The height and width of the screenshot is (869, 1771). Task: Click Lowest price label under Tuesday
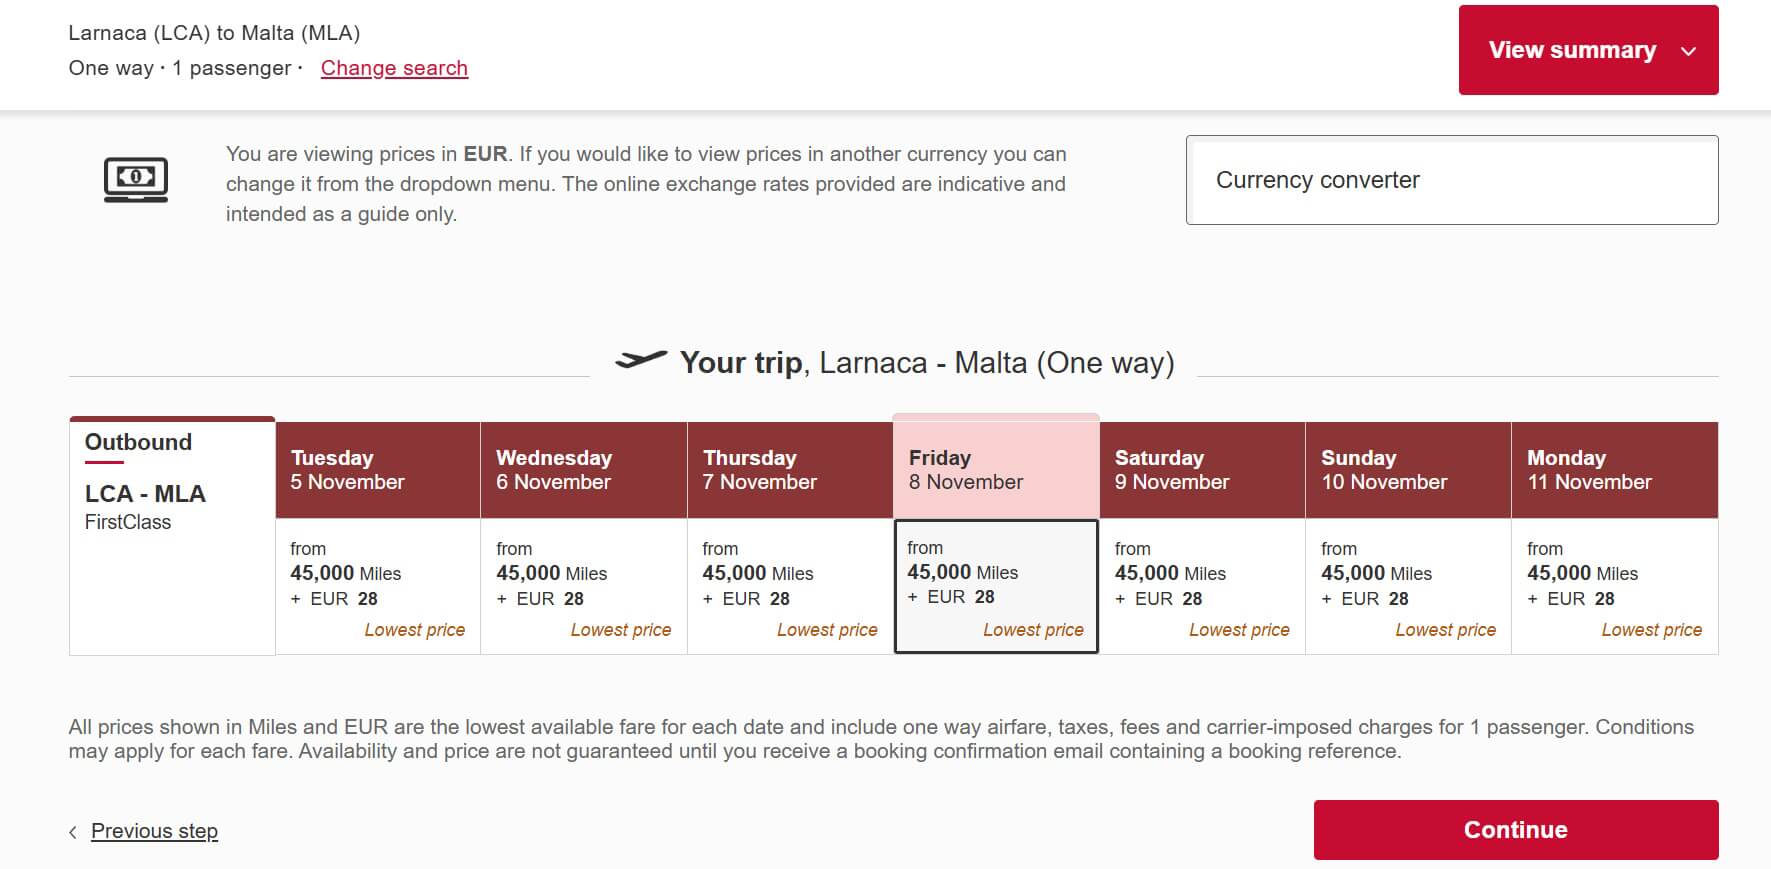tap(415, 630)
